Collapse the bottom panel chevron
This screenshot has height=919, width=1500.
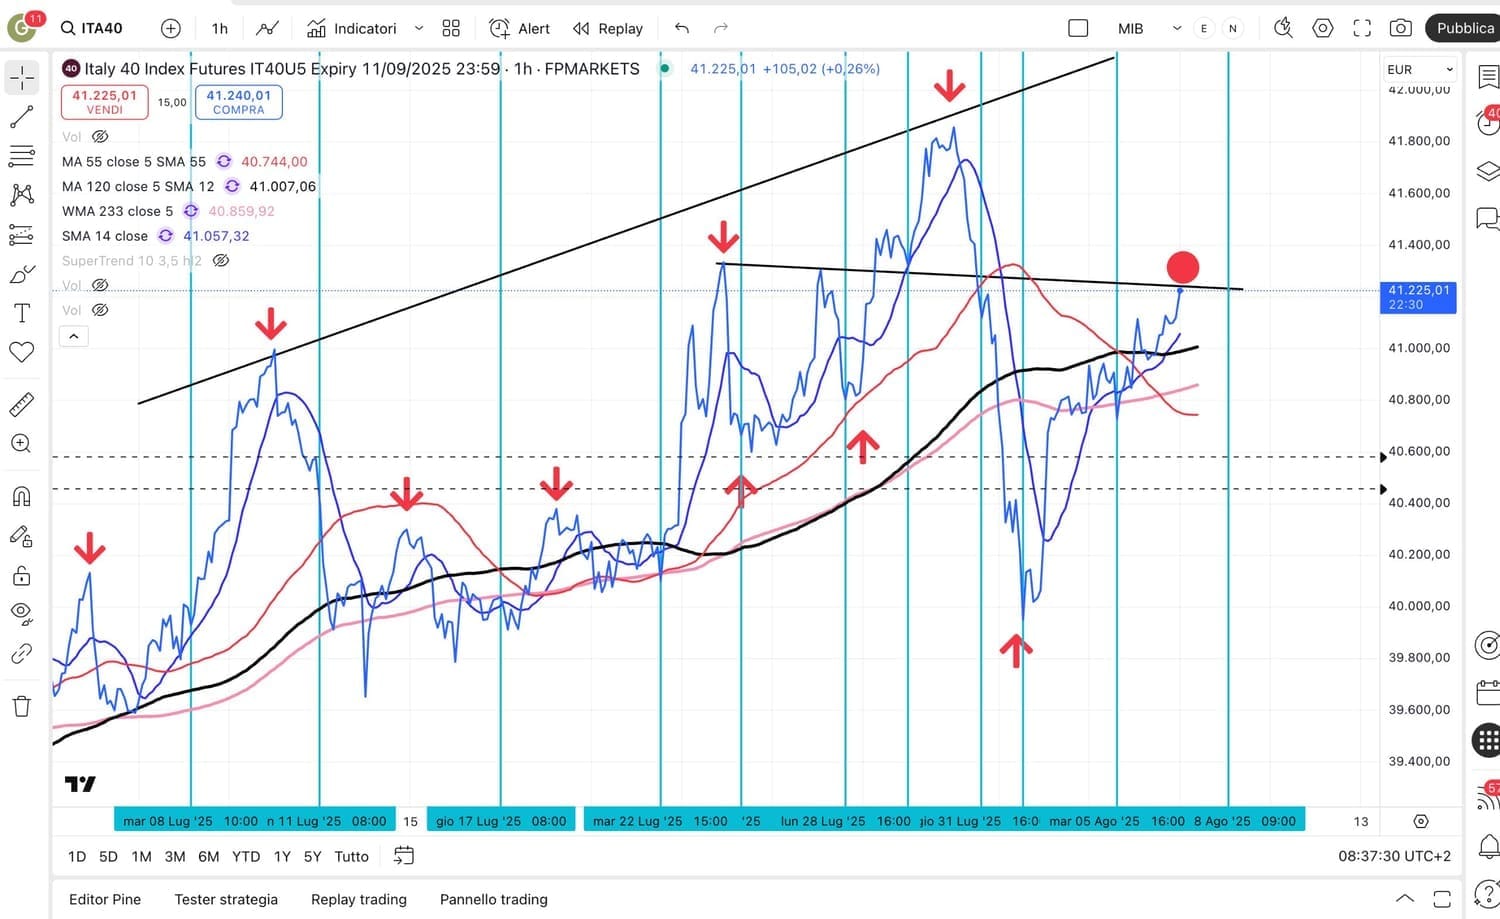click(x=1405, y=898)
